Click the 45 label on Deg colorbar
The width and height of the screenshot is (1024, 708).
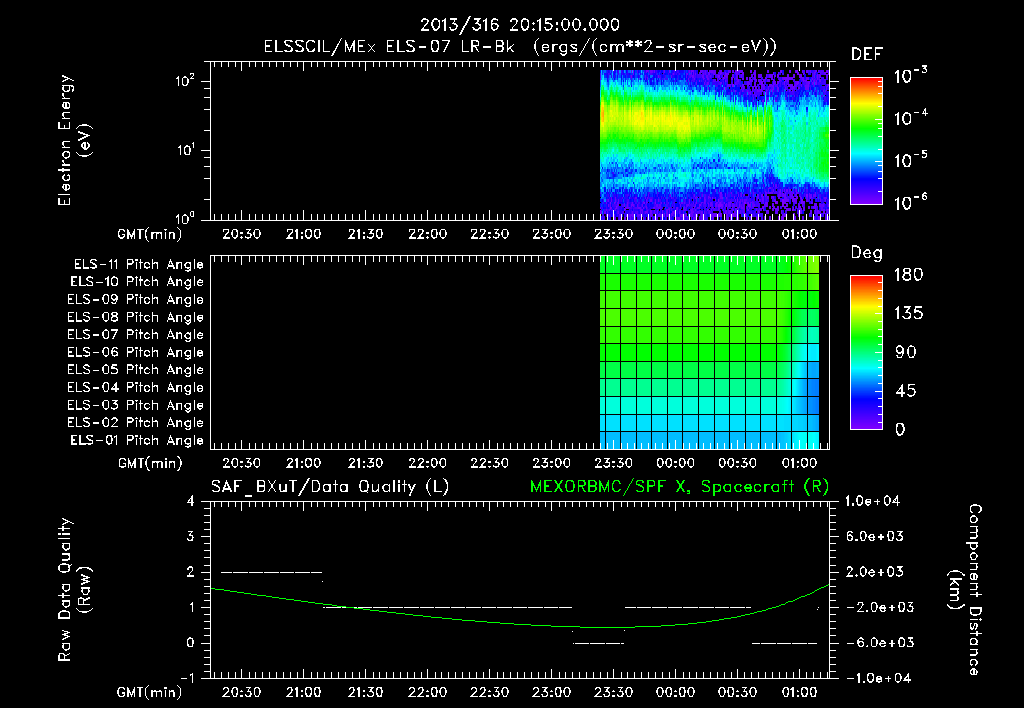(906, 391)
